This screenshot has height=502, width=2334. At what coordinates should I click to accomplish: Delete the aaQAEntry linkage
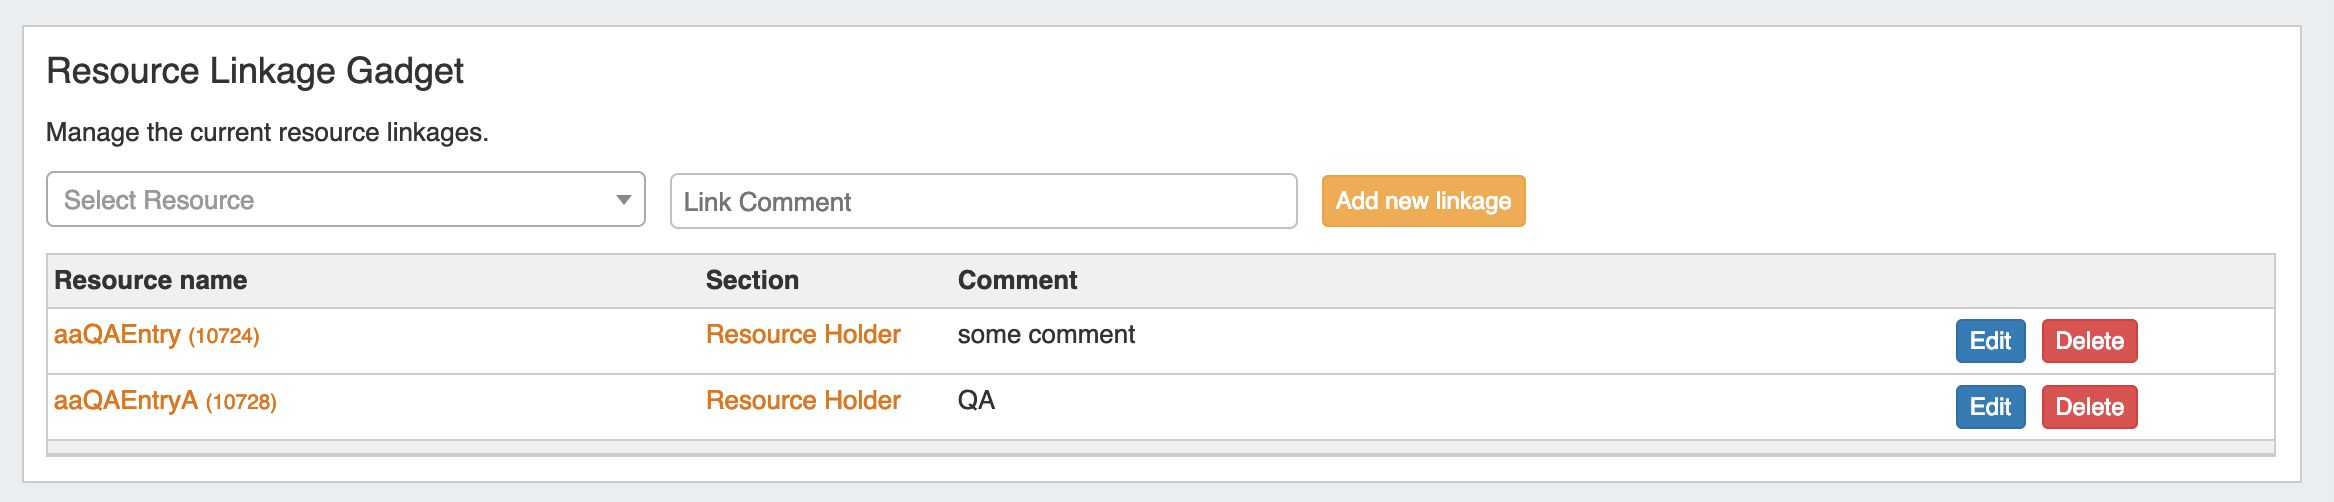pyautogui.click(x=2089, y=341)
